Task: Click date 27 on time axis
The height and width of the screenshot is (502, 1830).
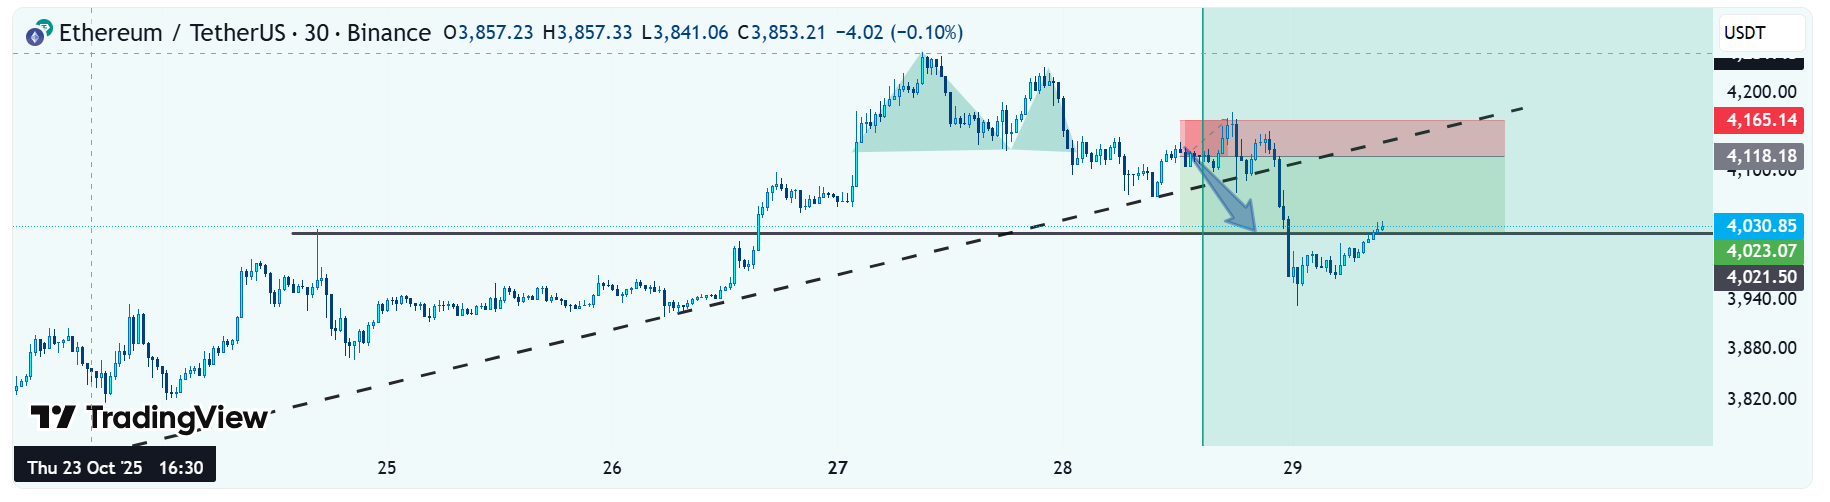Action: pyautogui.click(x=837, y=467)
